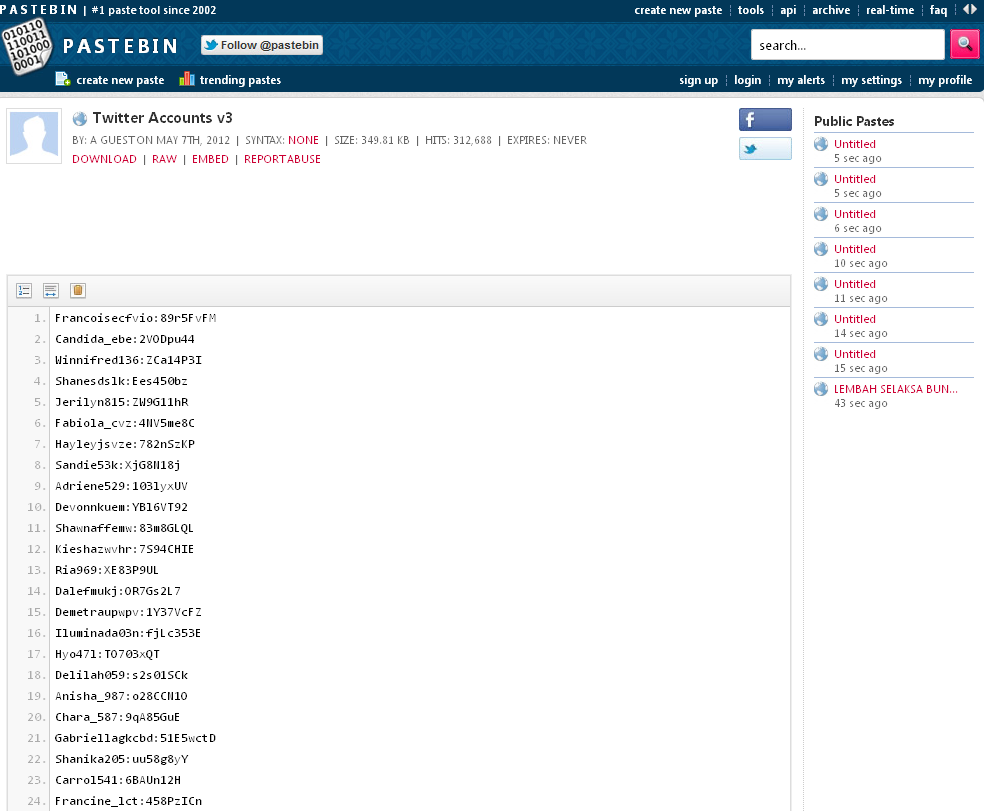Click the 'BY: A GUEST ON MAY 7TH, 2012' text
984x811 pixels.
pyautogui.click(x=151, y=140)
